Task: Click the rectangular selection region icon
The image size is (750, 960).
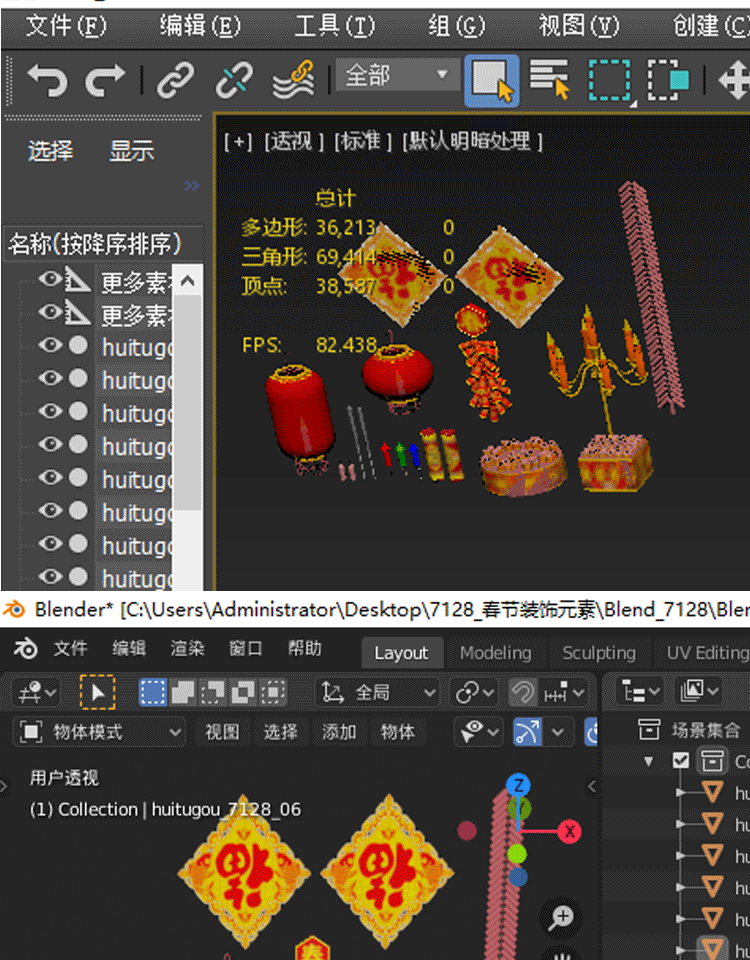Action: [x=609, y=80]
